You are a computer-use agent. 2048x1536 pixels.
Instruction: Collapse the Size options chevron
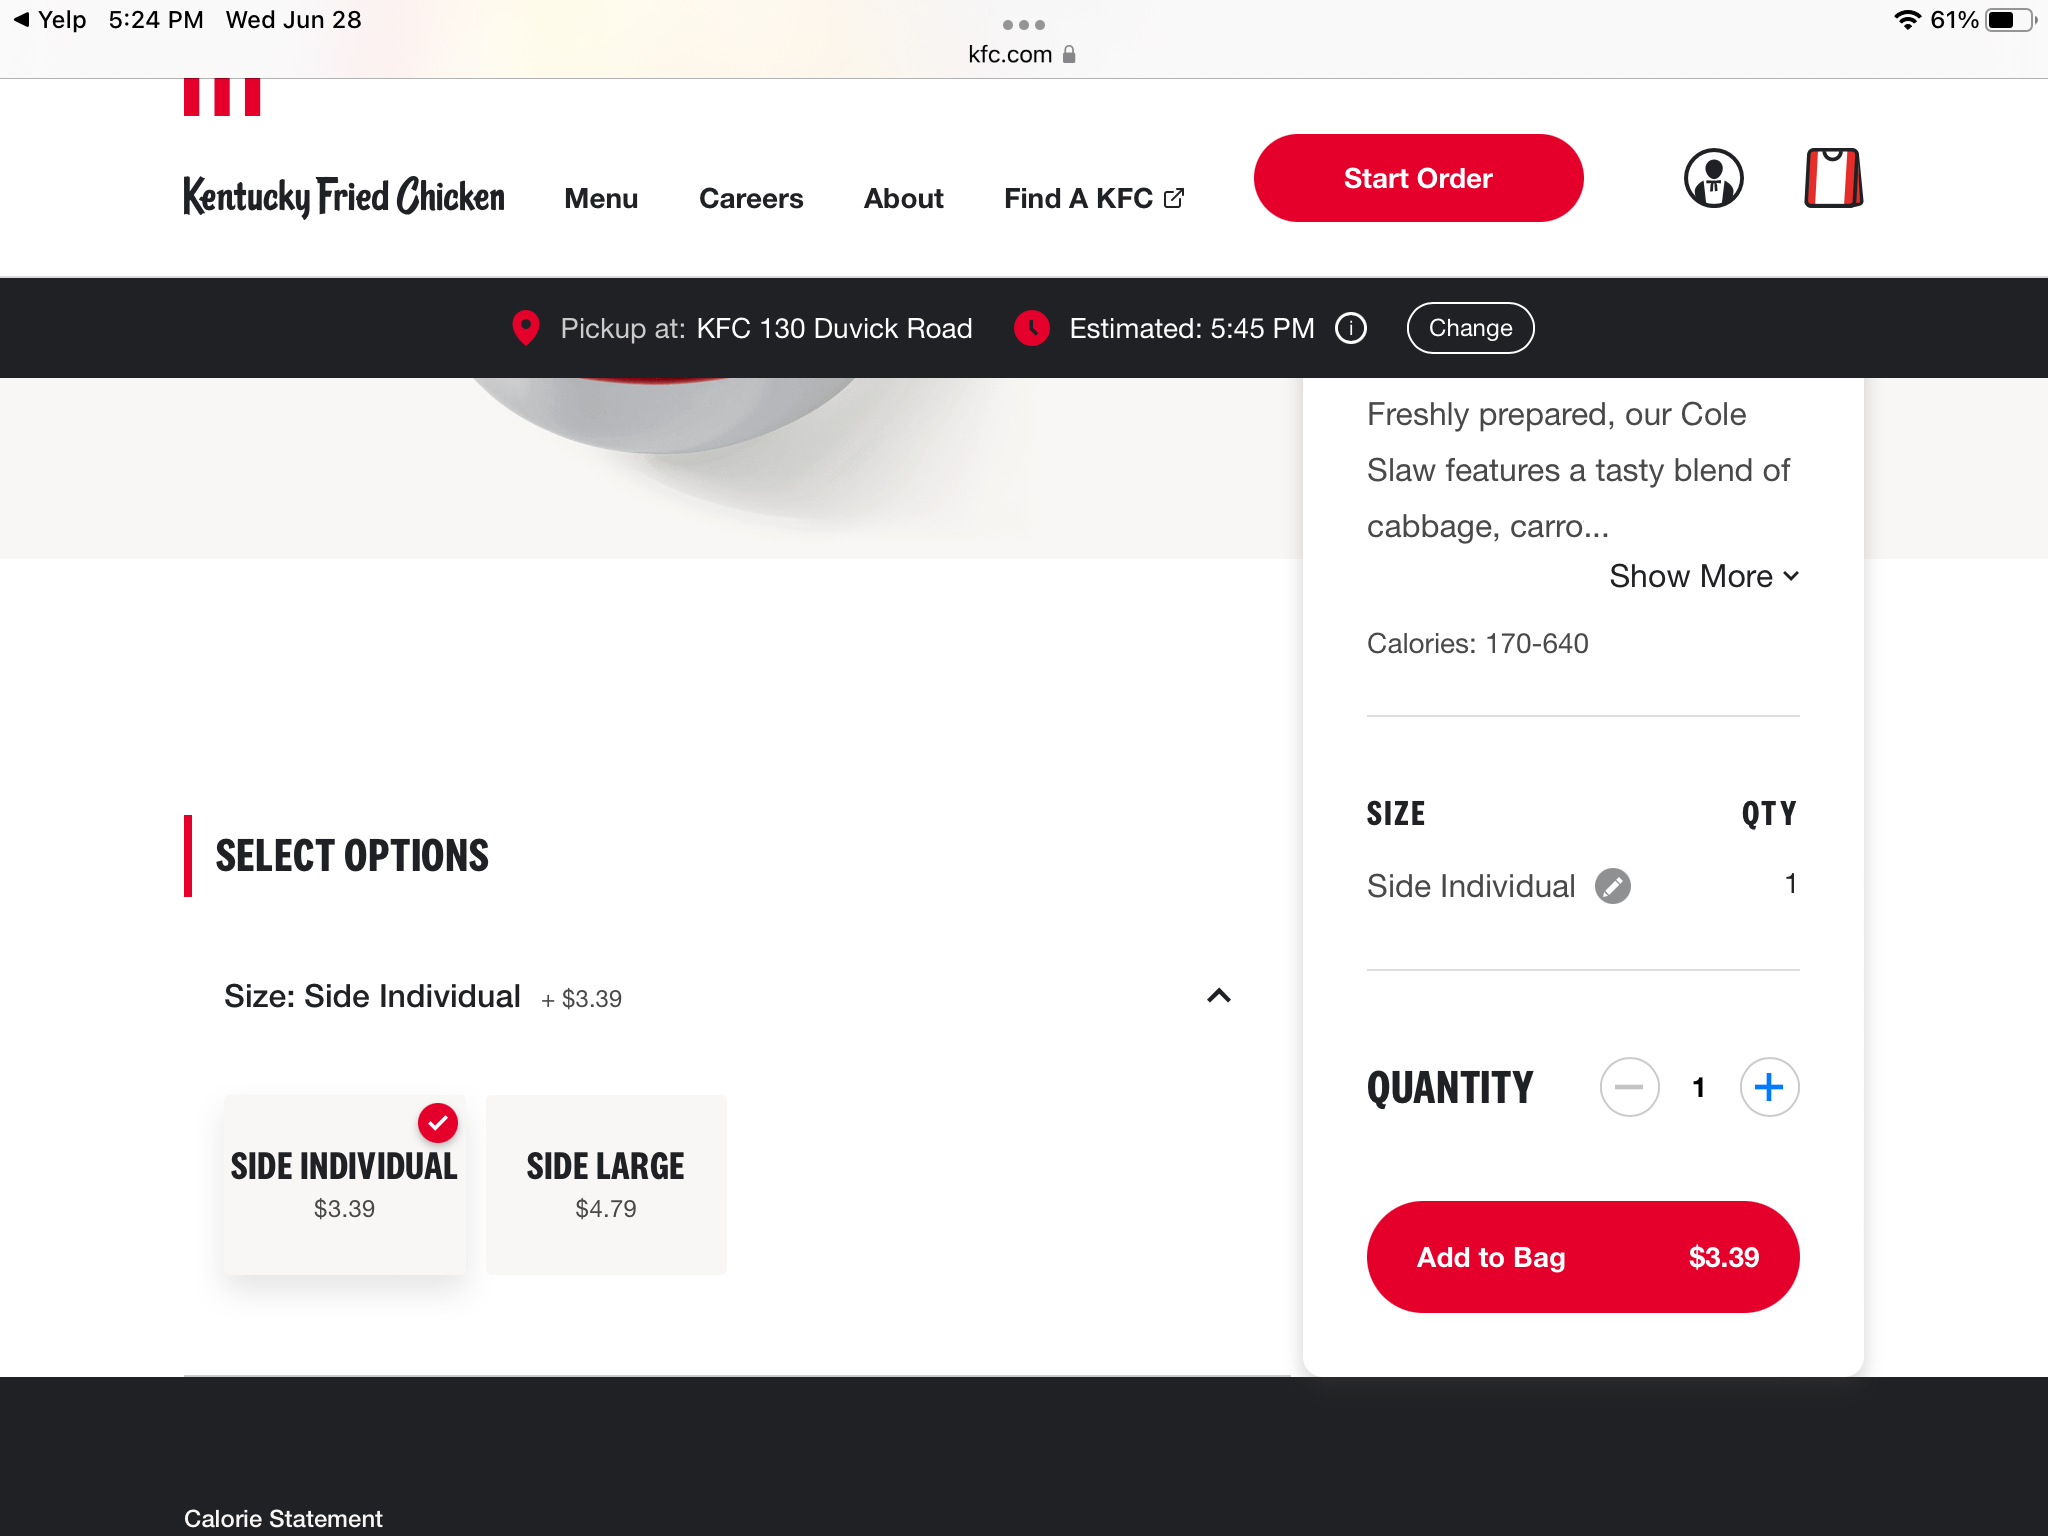click(1218, 996)
